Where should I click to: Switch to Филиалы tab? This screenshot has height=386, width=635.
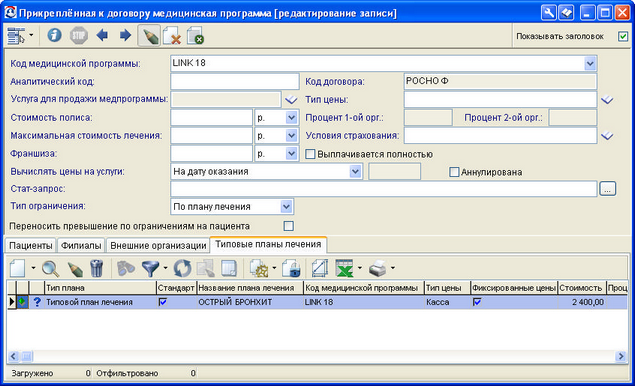81,245
